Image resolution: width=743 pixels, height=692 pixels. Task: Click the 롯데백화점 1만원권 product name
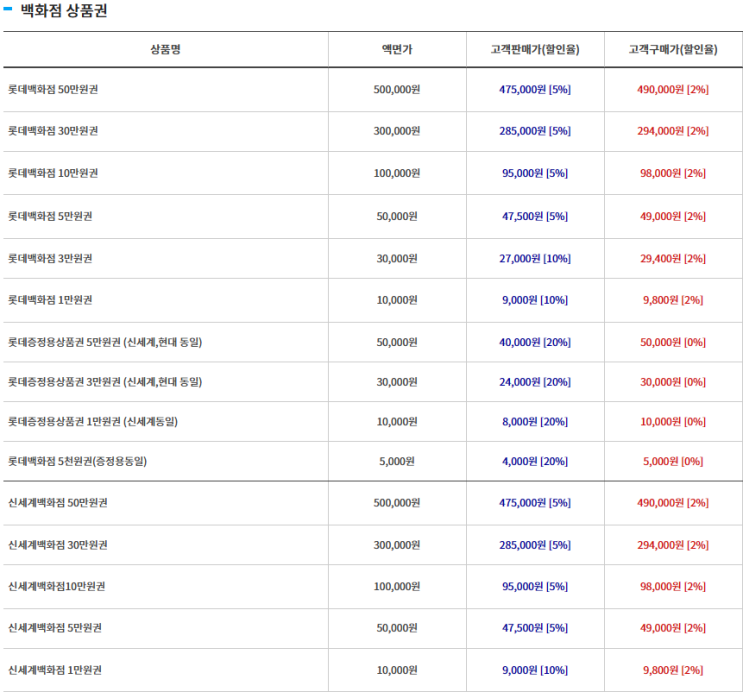(x=56, y=300)
